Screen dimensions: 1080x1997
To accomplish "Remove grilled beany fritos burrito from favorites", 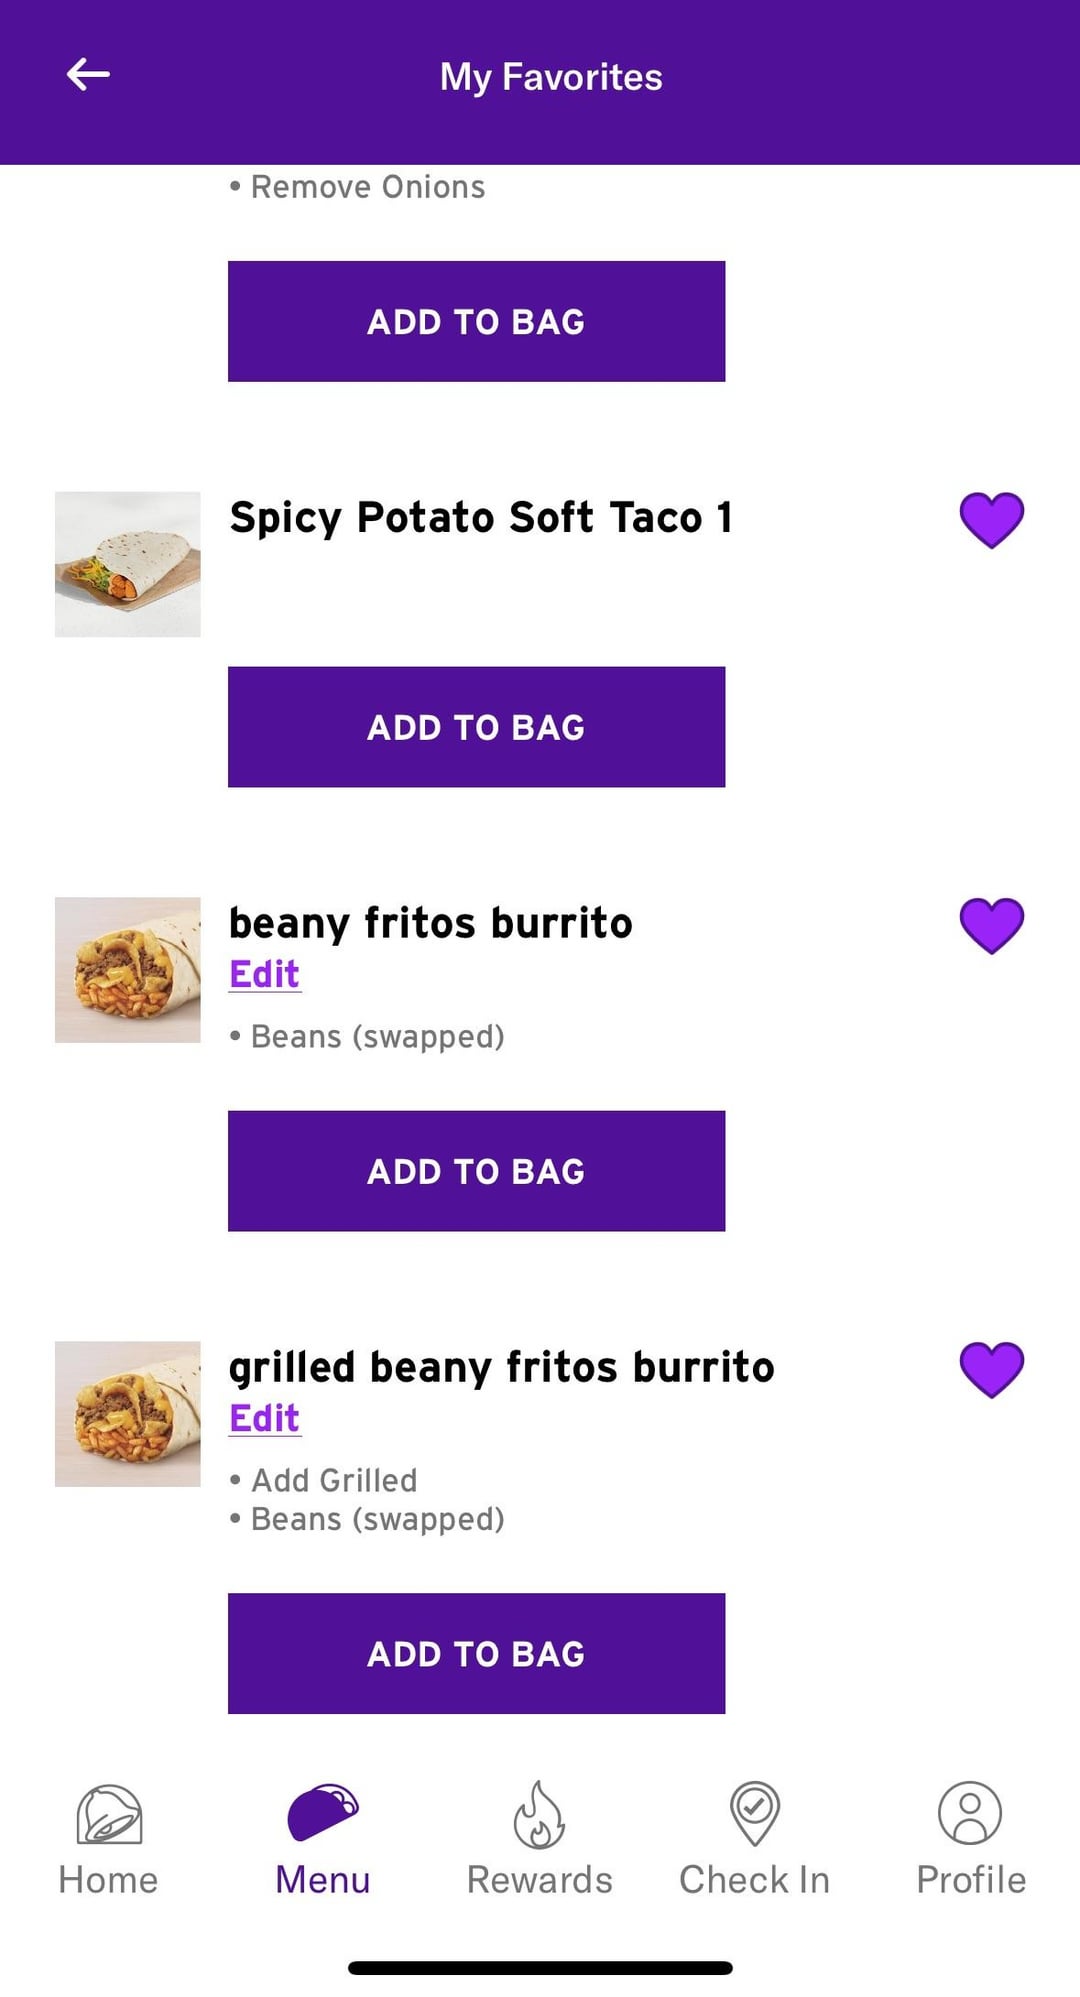I will [991, 1369].
